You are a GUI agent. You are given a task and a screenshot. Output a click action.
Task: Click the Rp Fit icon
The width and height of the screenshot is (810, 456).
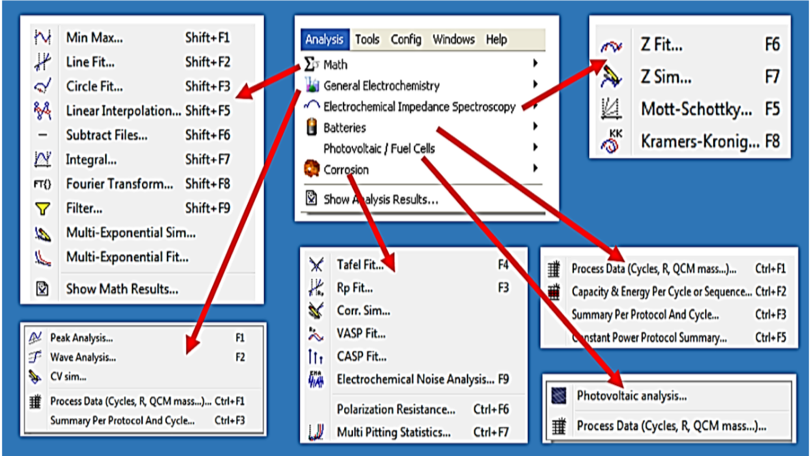(x=316, y=288)
